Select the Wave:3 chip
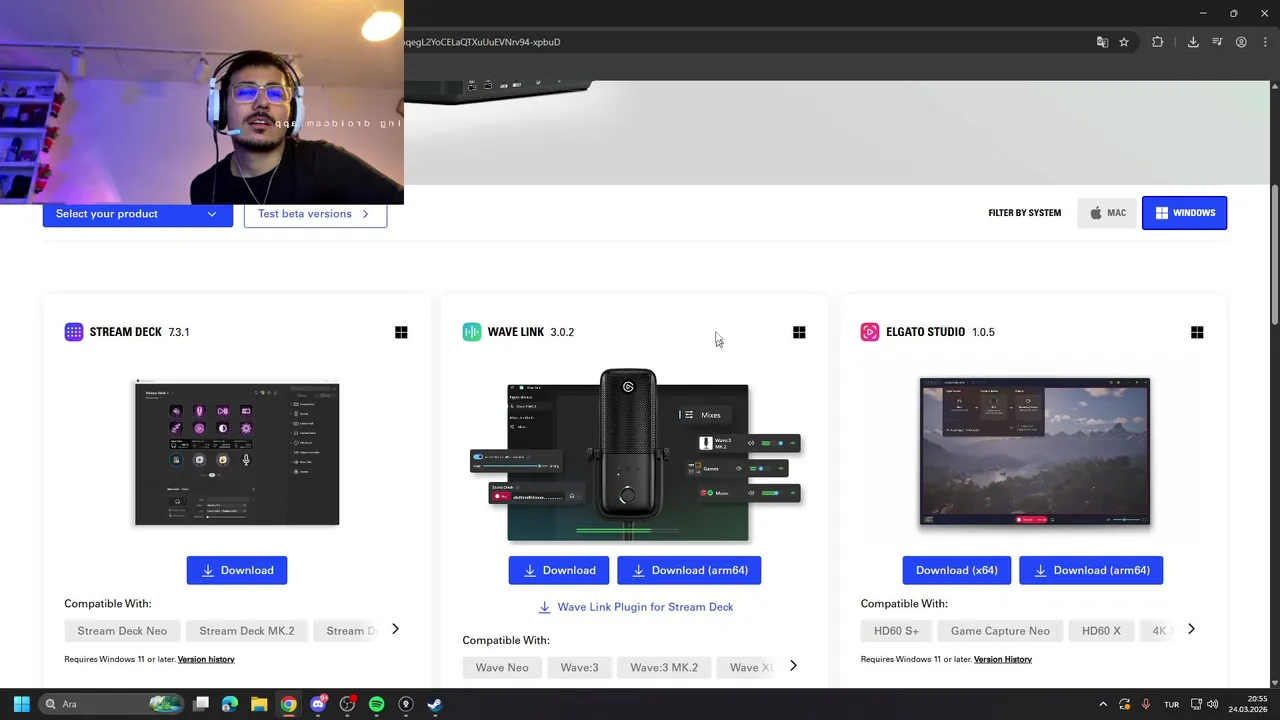Screen dimensions: 1280x720 coord(579,667)
